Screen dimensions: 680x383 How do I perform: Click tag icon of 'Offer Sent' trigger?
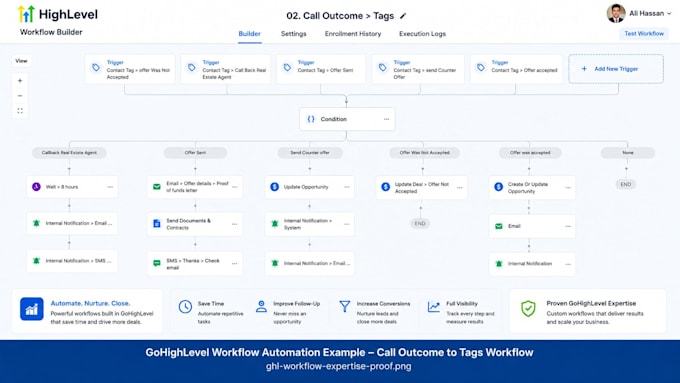point(287,67)
